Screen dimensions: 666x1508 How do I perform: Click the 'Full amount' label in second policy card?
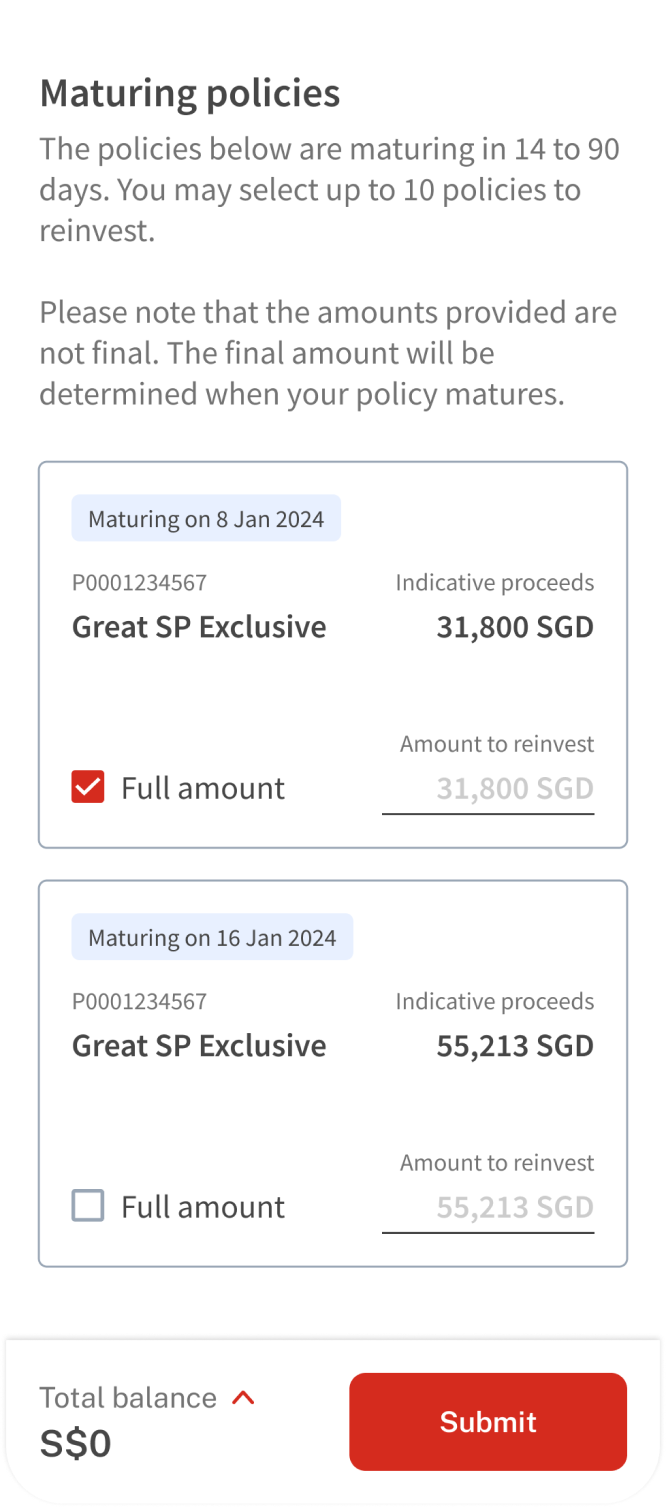pos(203,1207)
